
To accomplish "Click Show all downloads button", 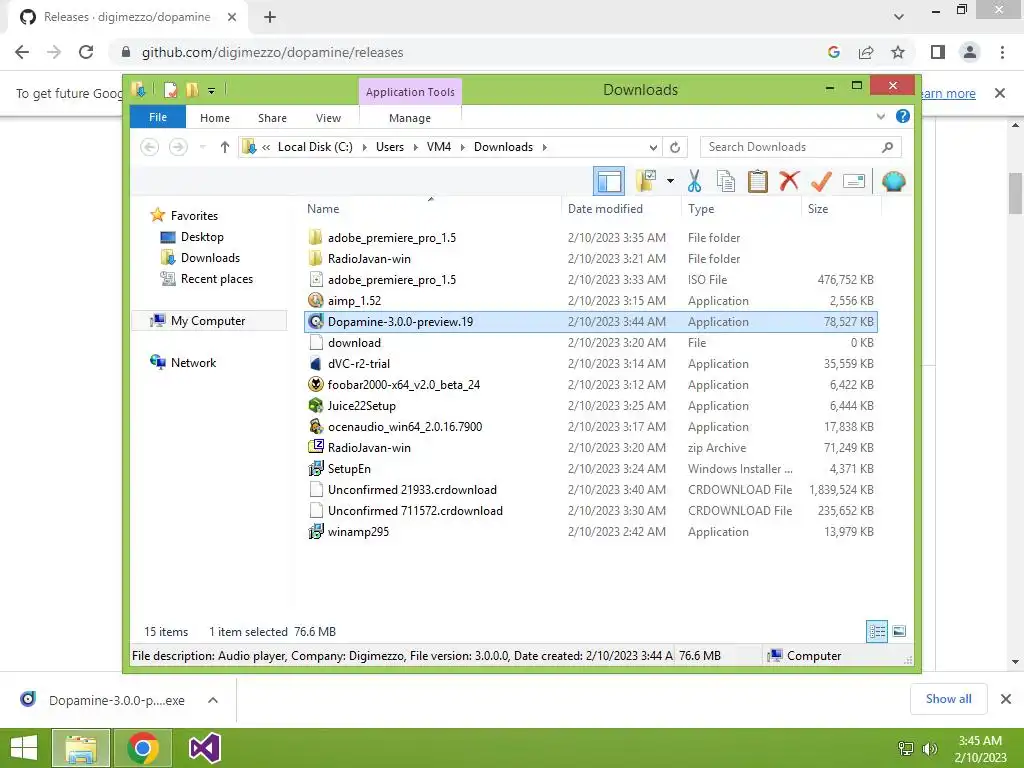I will [x=948, y=699].
